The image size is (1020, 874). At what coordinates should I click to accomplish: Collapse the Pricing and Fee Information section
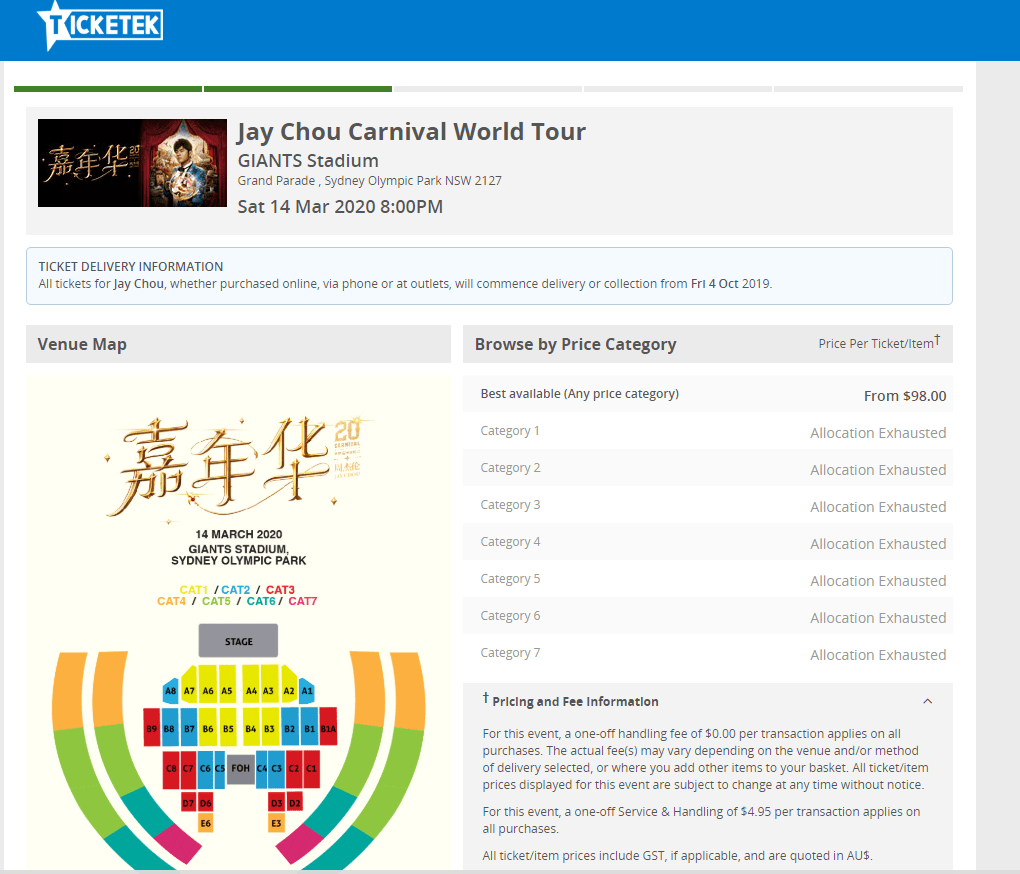[927, 702]
